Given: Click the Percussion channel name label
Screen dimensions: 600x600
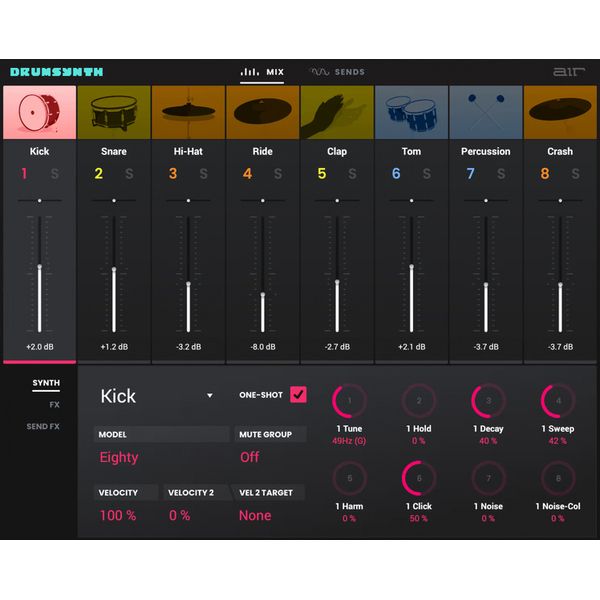Looking at the screenshot, I should tap(486, 152).
